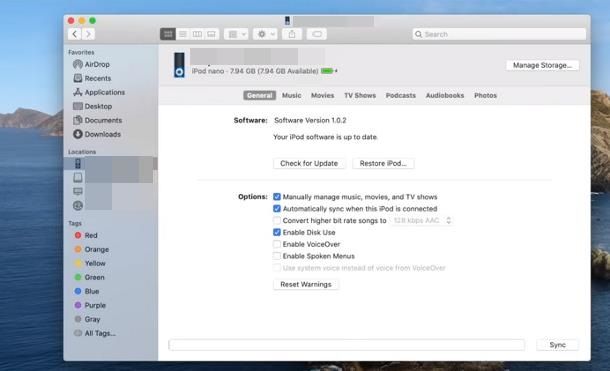Switch Finder to gallery view

pos(212,34)
